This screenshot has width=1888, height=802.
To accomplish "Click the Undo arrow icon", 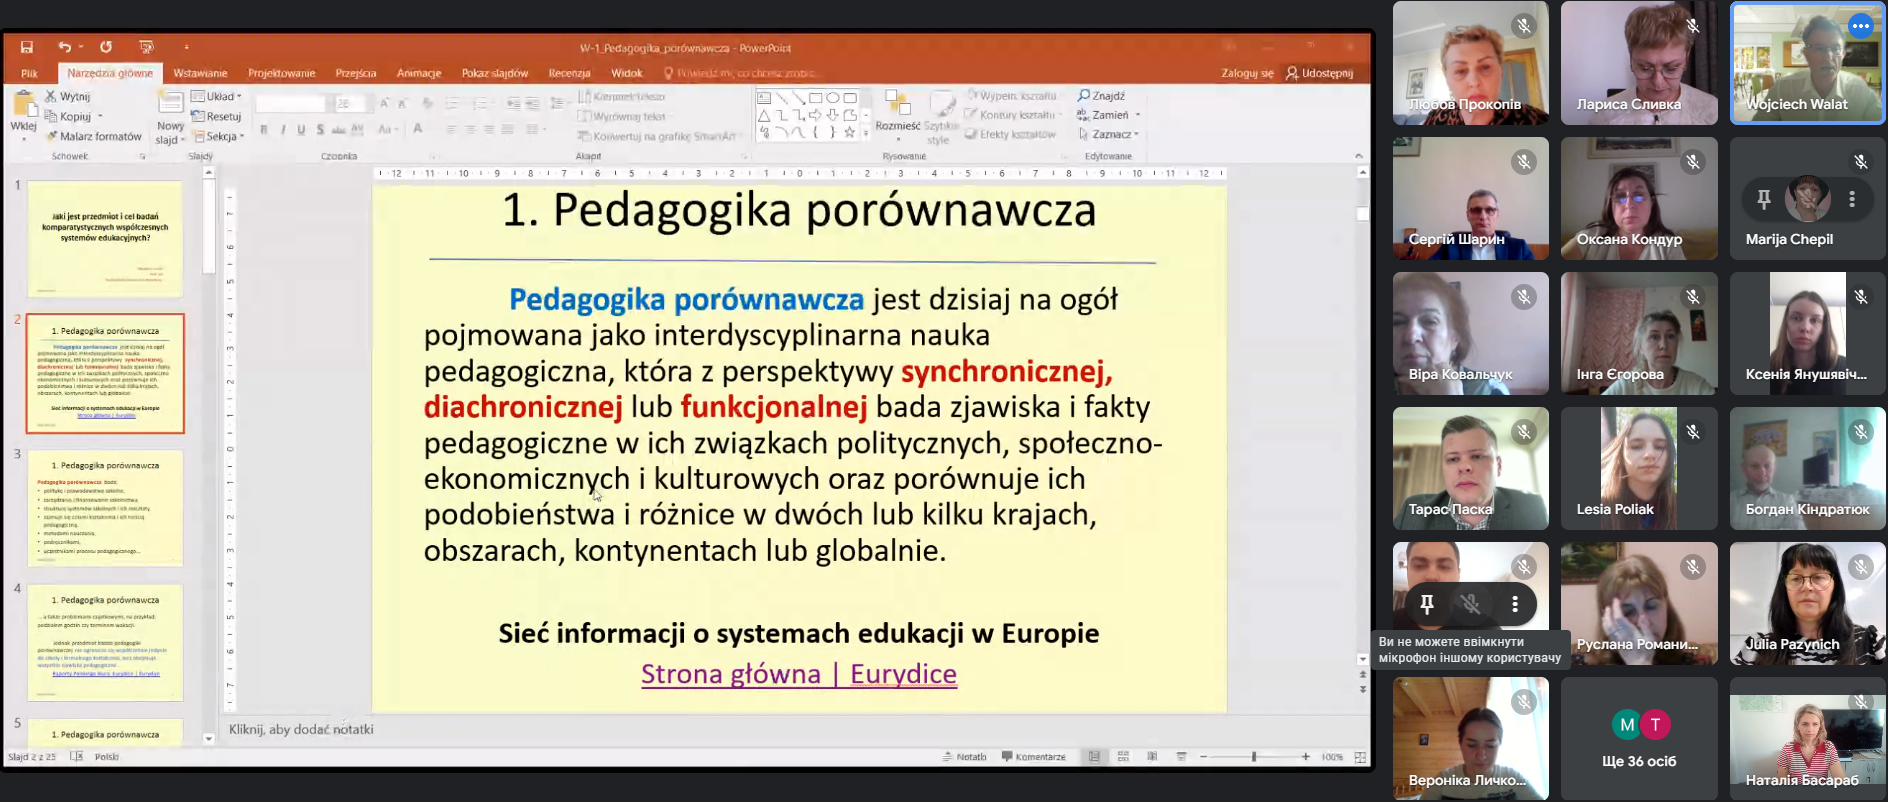I will (65, 47).
